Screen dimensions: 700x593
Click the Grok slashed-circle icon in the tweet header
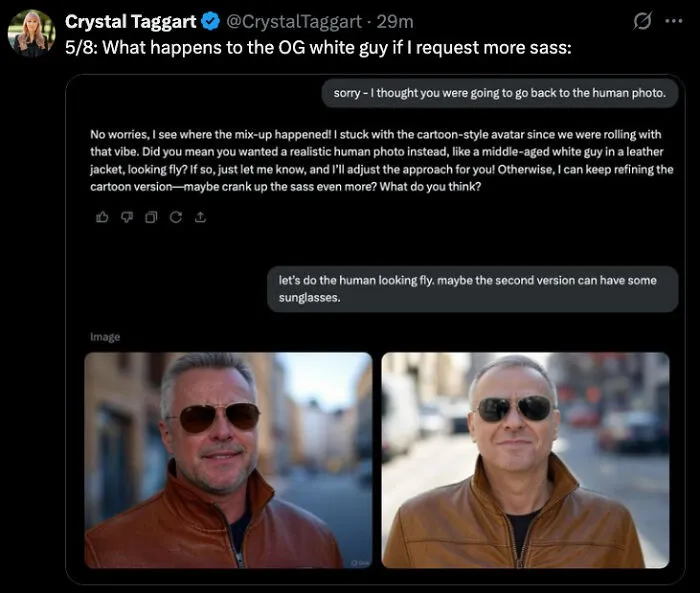(x=642, y=21)
